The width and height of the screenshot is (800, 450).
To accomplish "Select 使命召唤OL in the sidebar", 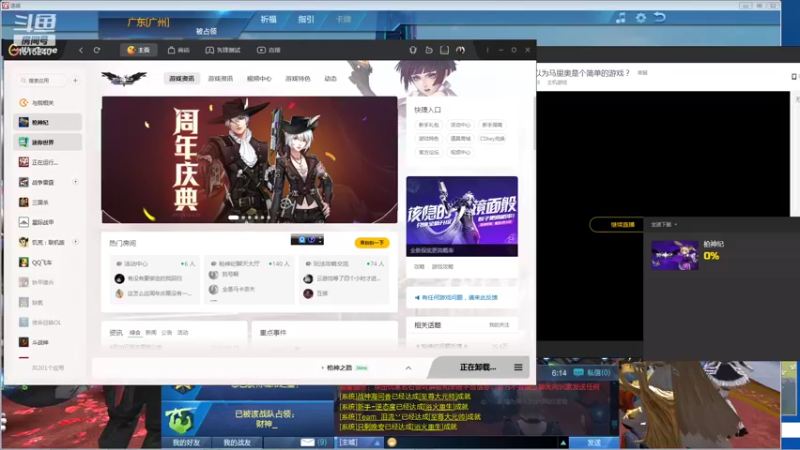I will (x=47, y=322).
